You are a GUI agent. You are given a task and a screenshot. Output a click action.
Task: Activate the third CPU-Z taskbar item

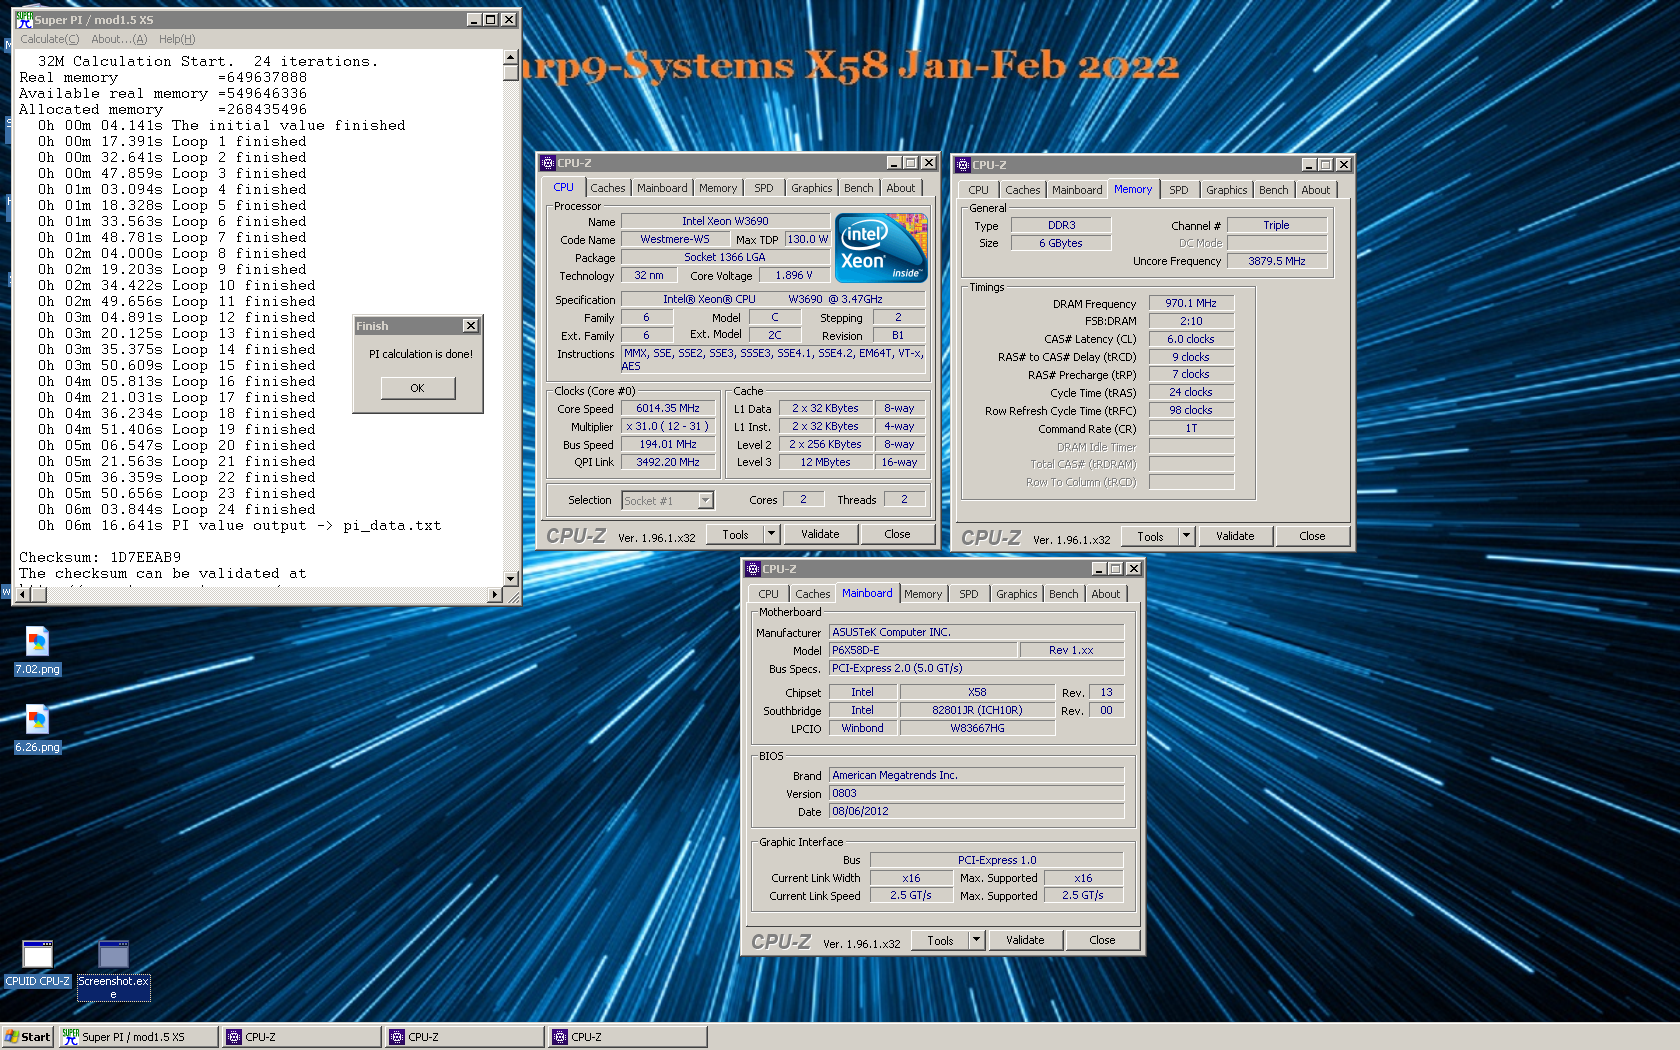tap(628, 1037)
